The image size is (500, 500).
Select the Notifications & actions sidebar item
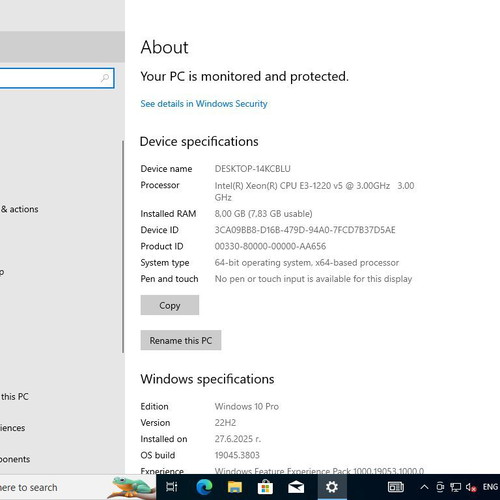coord(19,209)
